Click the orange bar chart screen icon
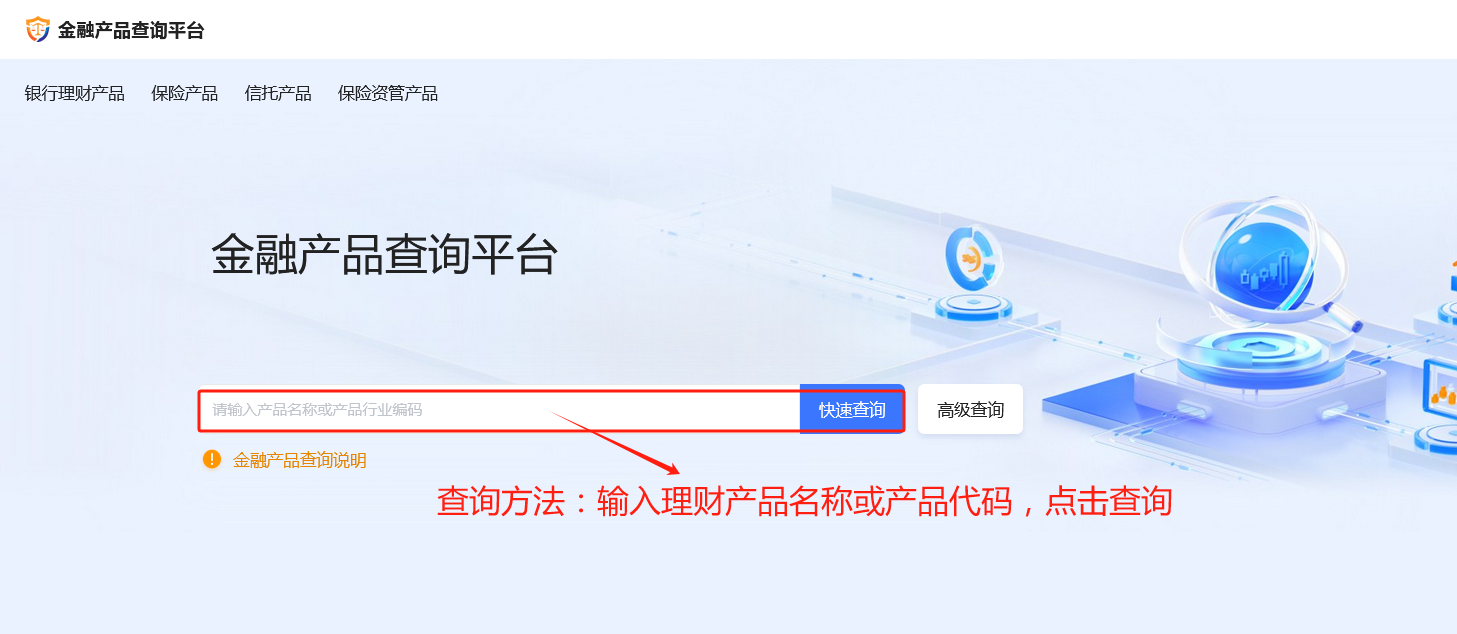The image size is (1457, 634). pos(1442,387)
